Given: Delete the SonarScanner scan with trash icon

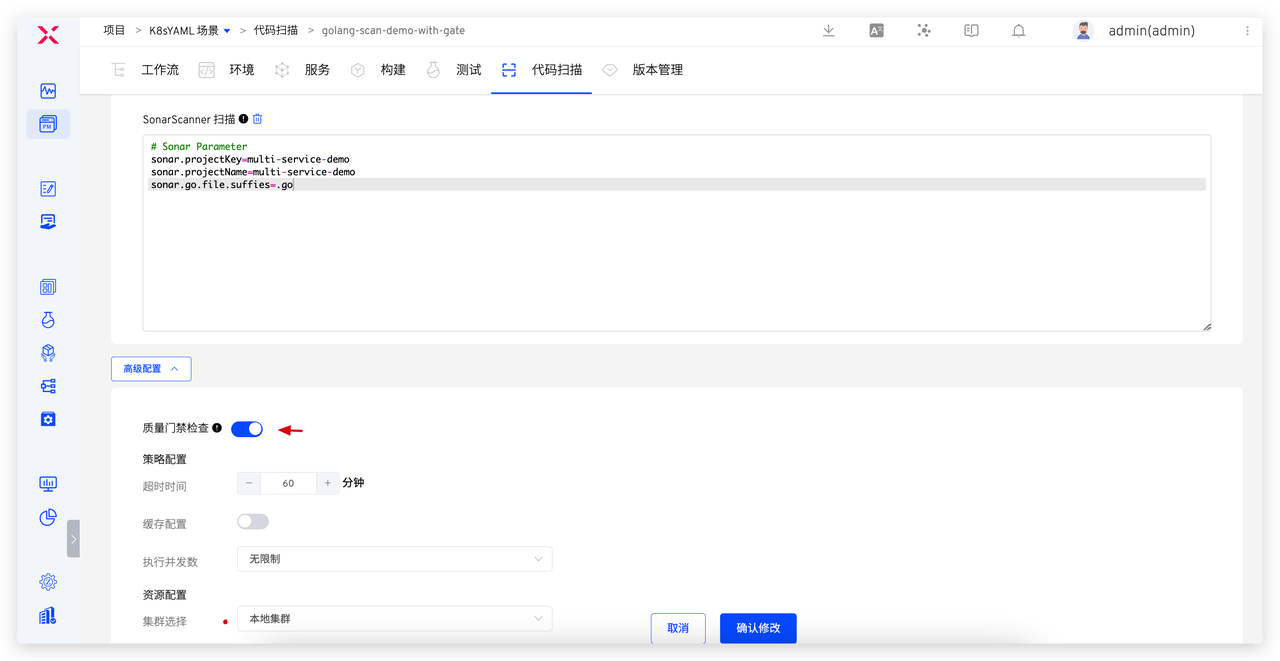Looking at the screenshot, I should (257, 119).
